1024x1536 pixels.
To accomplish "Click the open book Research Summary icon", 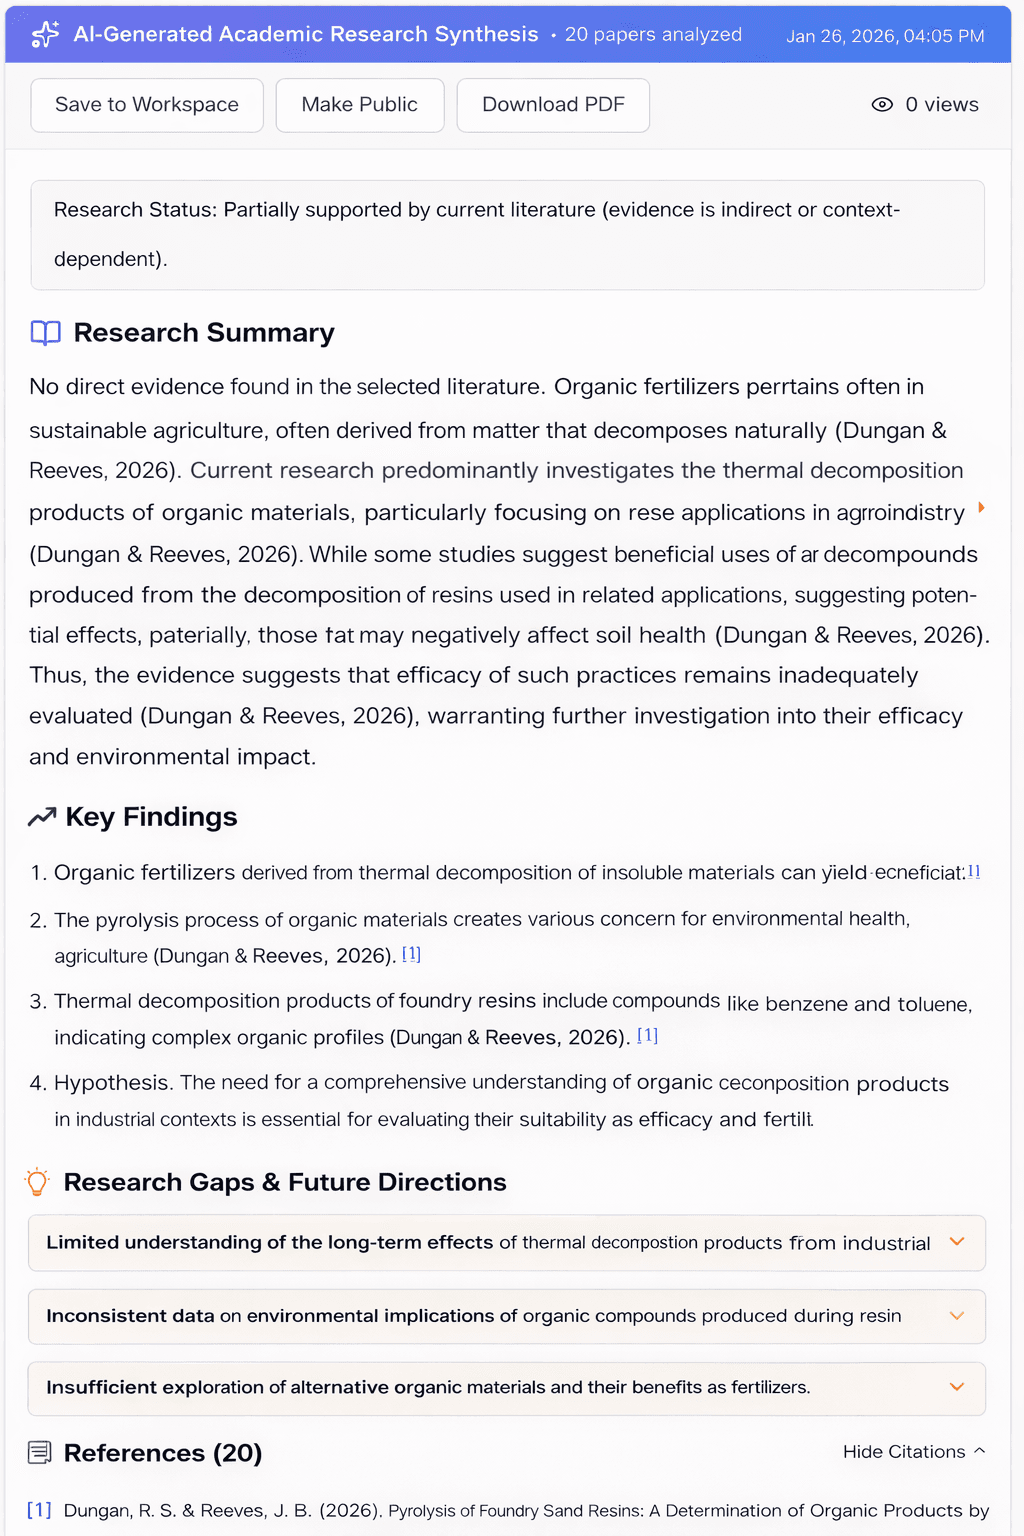I will pyautogui.click(x=44, y=333).
